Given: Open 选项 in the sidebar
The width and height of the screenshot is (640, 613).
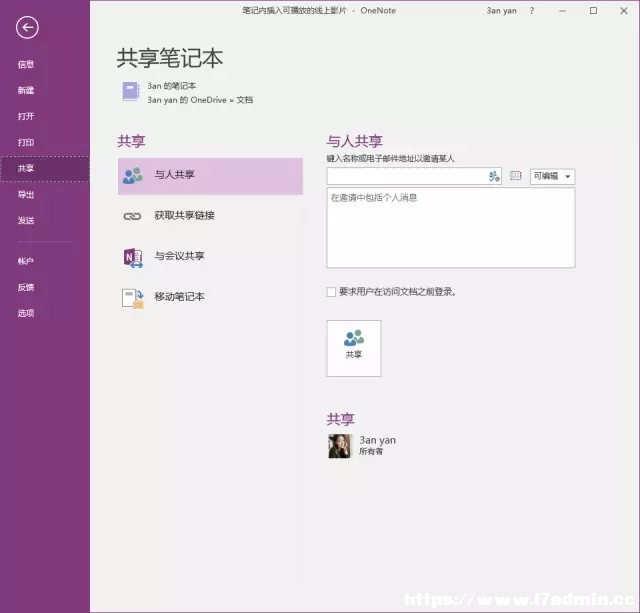Looking at the screenshot, I should pos(26,313).
